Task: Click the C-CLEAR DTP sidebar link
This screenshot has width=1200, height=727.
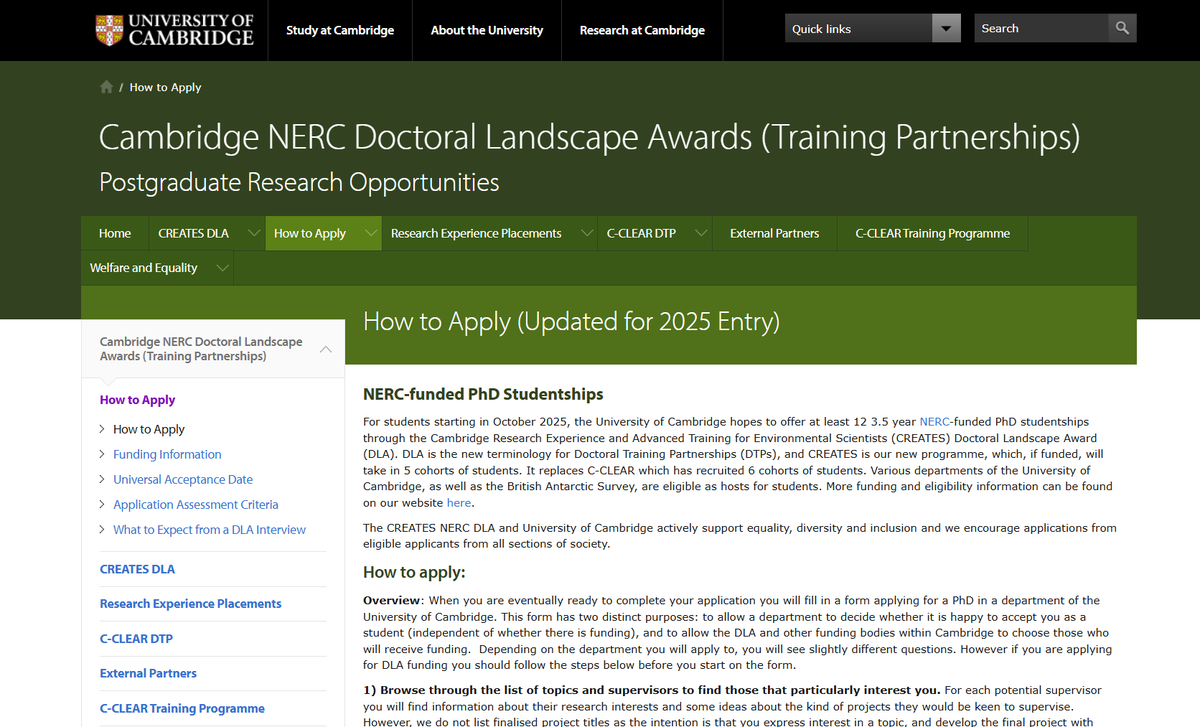Action: (x=137, y=639)
